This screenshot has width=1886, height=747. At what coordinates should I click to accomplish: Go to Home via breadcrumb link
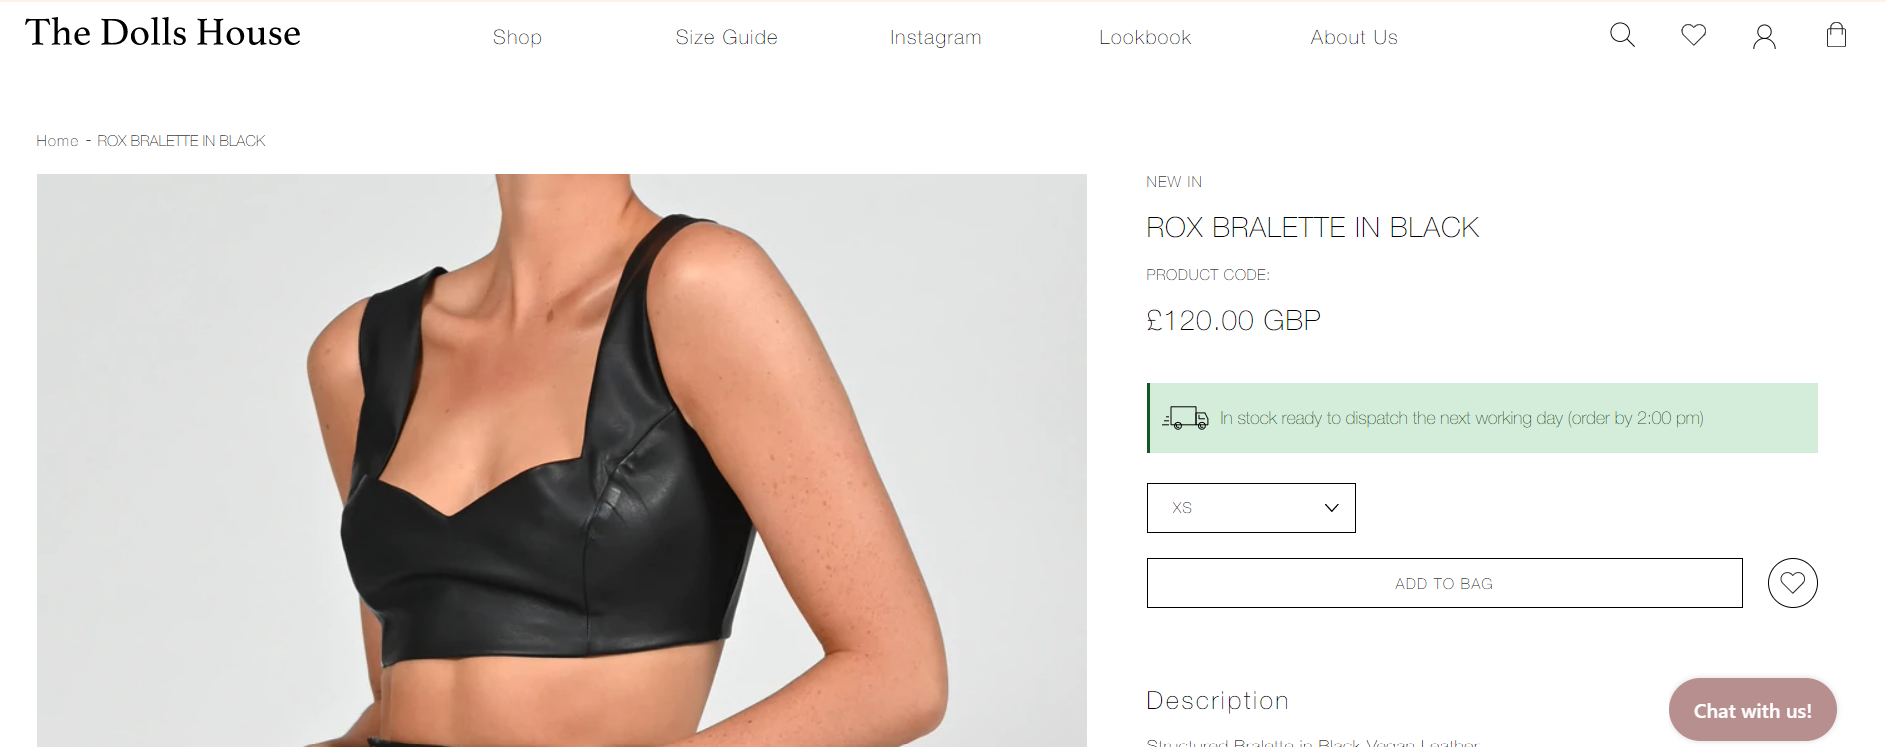point(57,141)
